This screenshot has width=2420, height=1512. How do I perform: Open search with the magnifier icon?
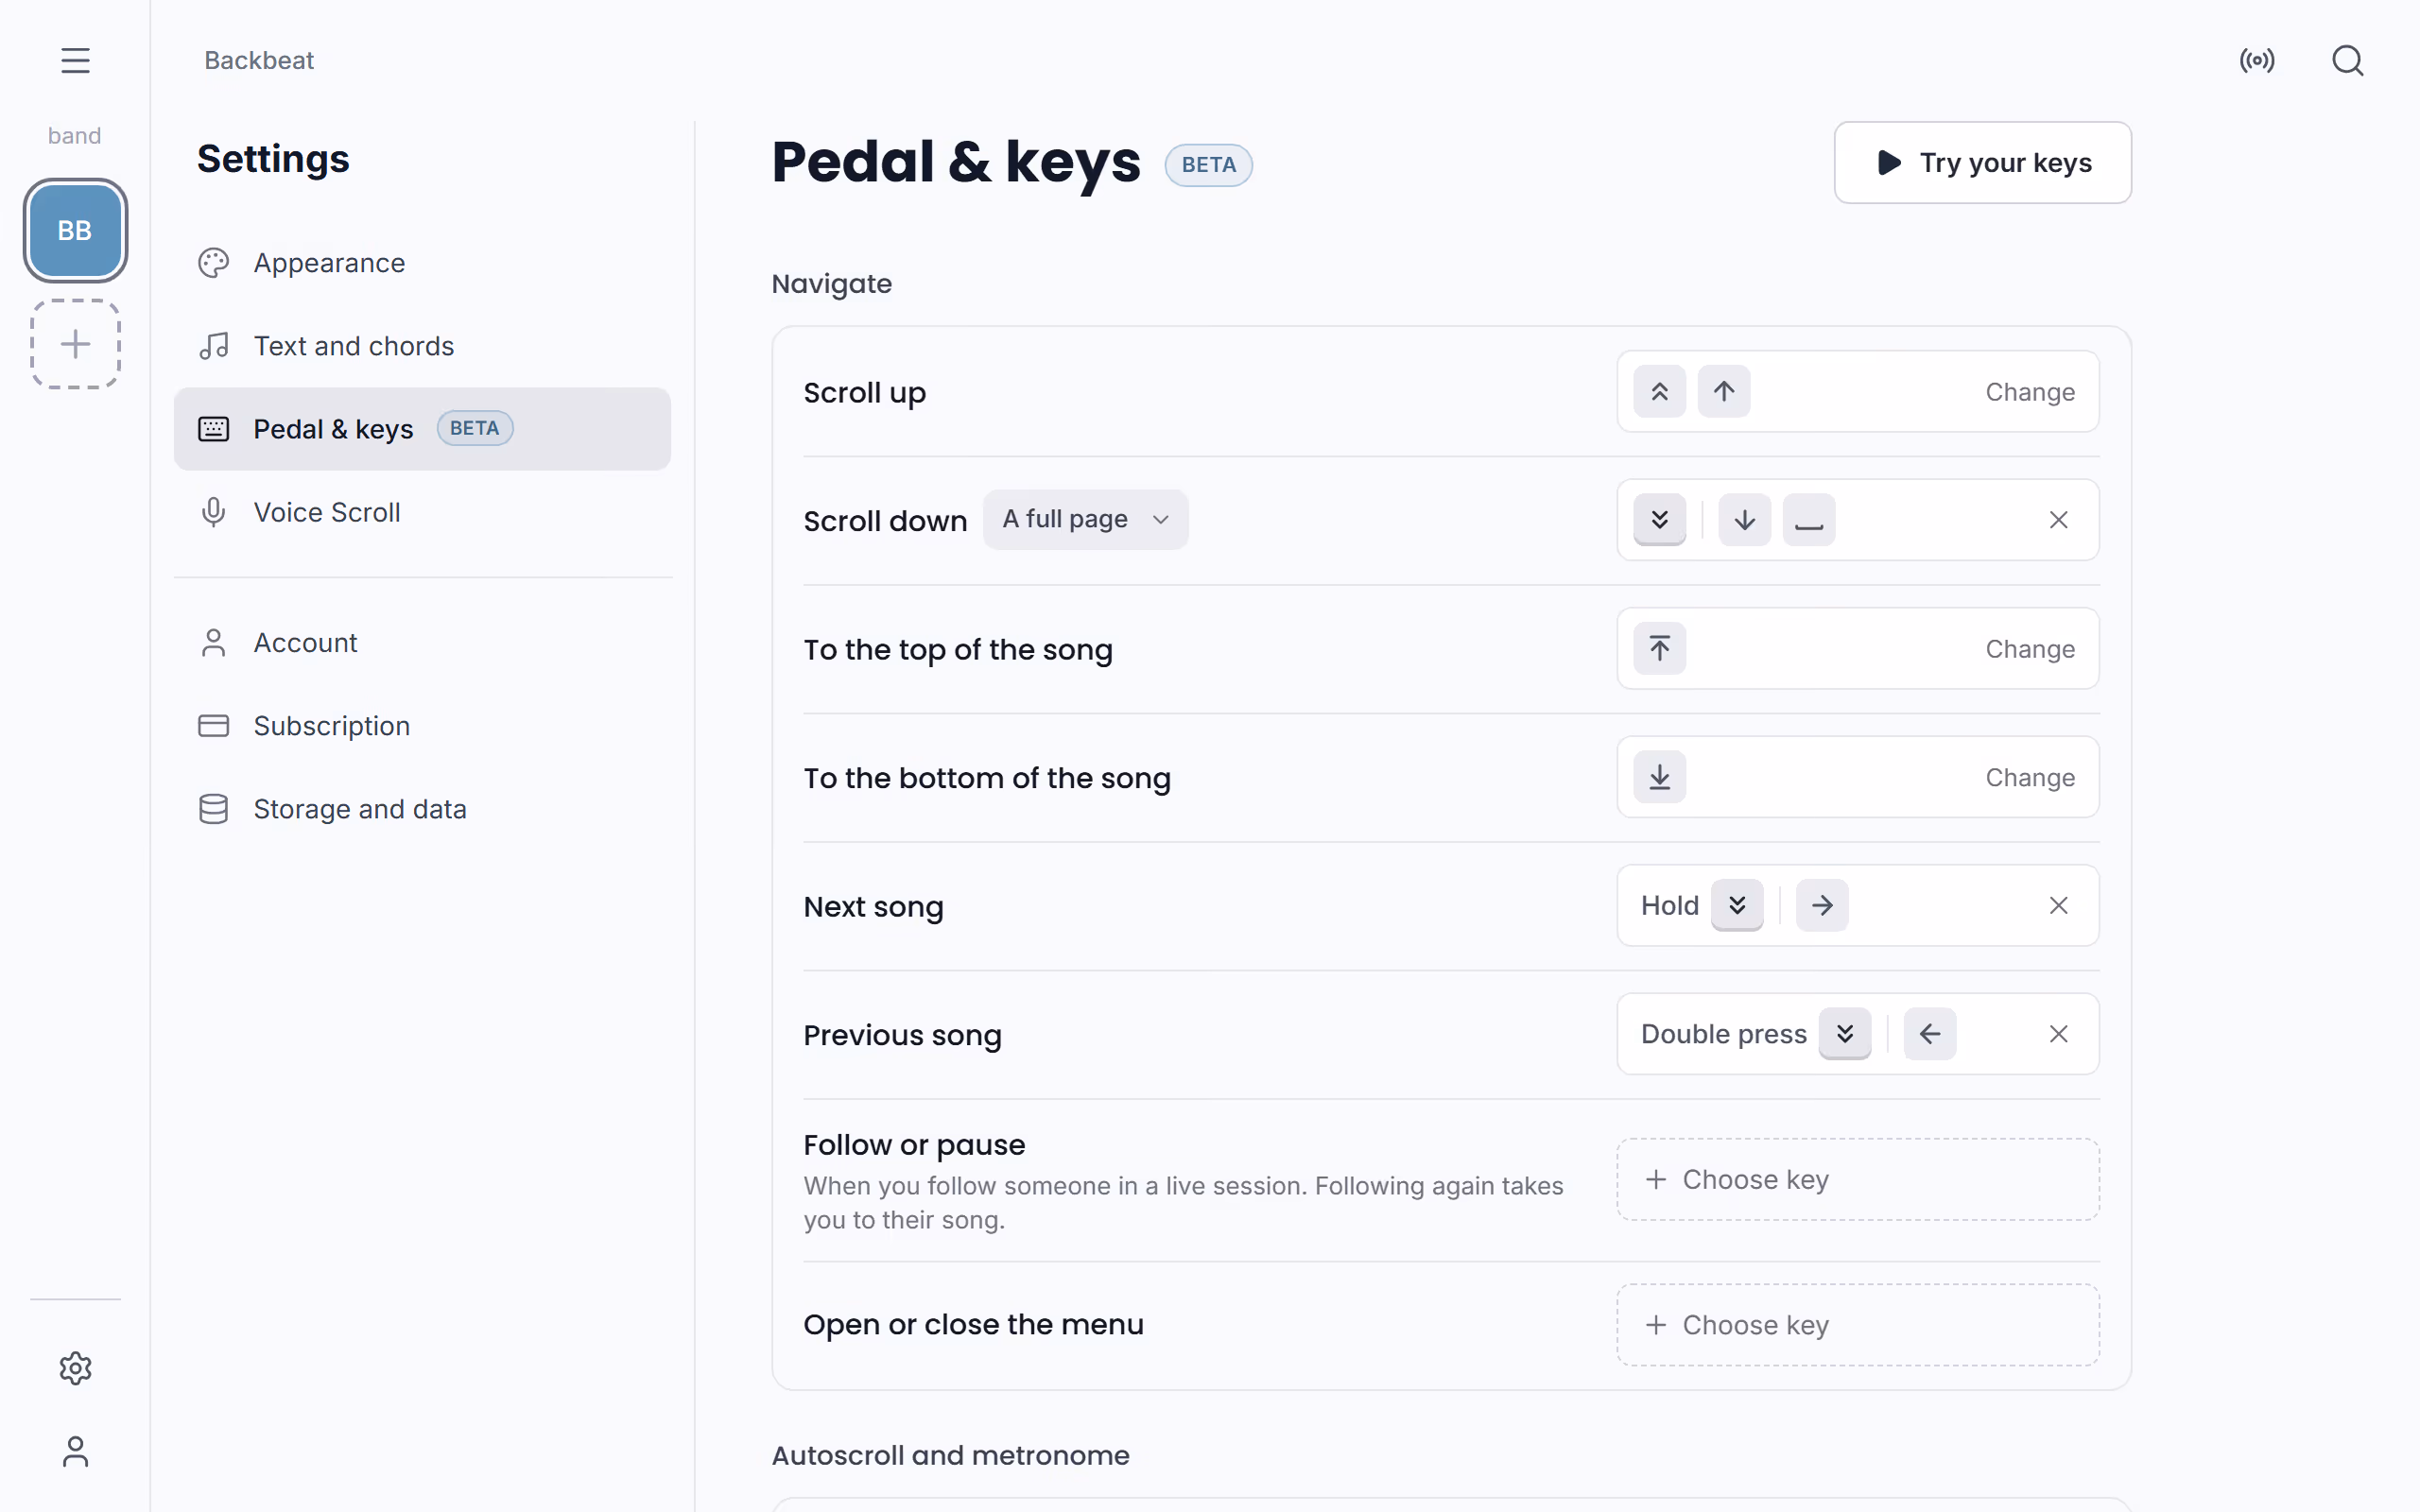2347,61
